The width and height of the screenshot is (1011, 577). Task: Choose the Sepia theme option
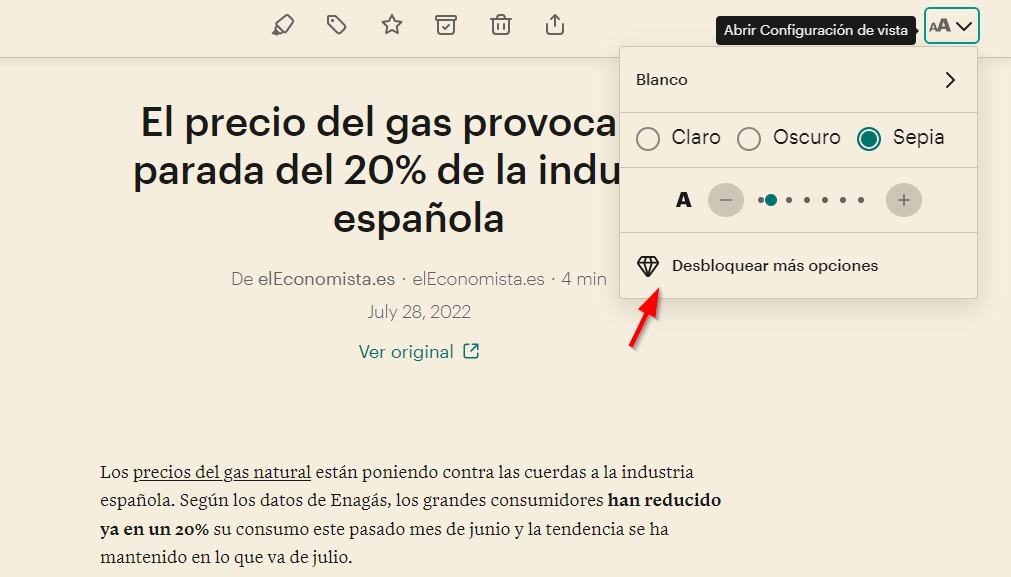(869, 138)
